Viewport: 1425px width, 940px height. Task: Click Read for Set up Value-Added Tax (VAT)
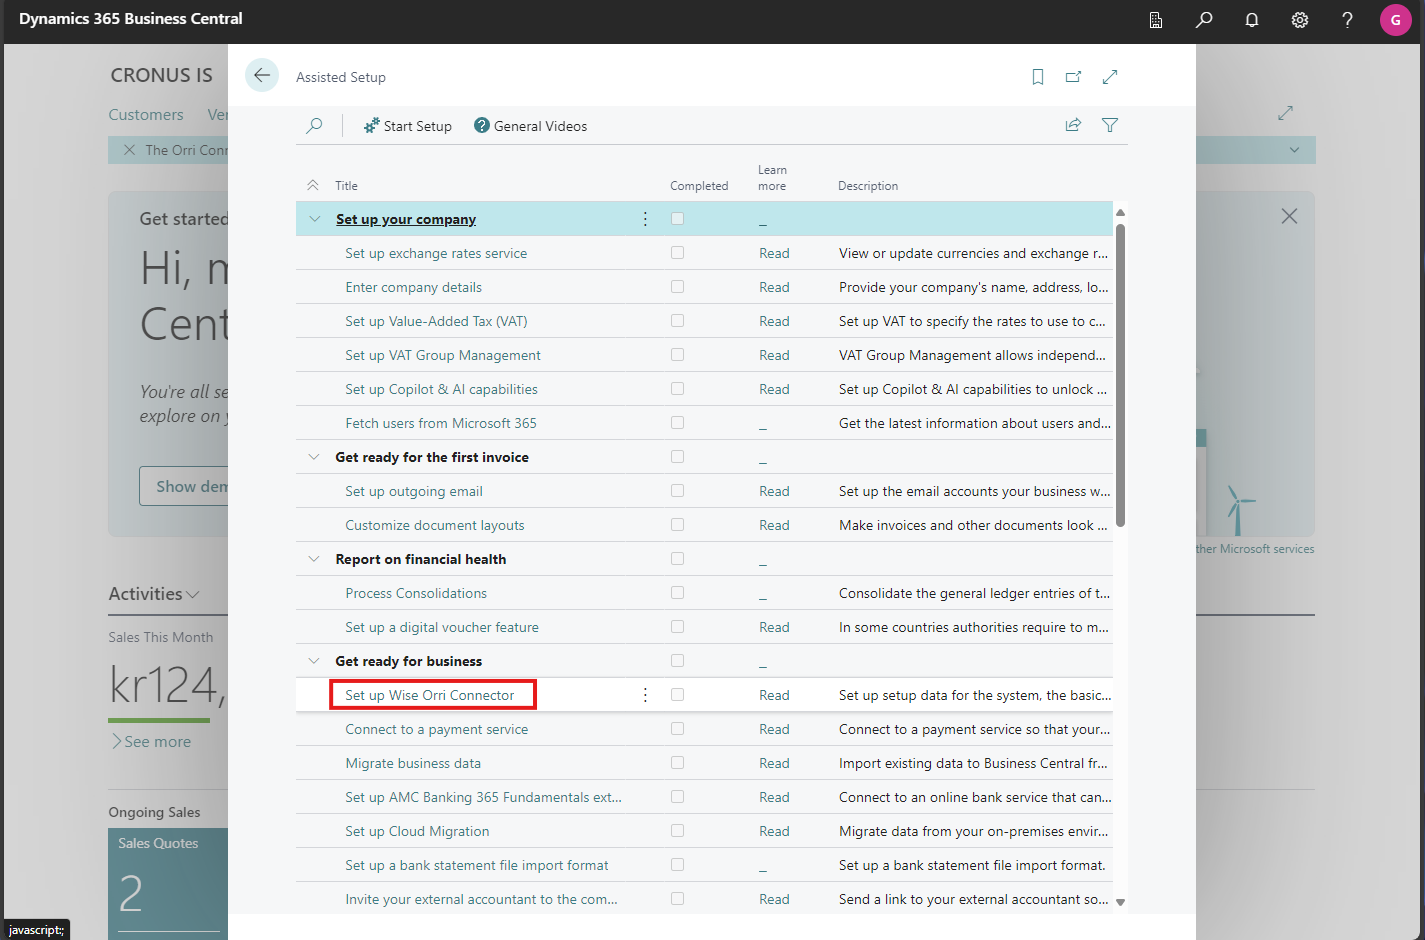pos(774,321)
